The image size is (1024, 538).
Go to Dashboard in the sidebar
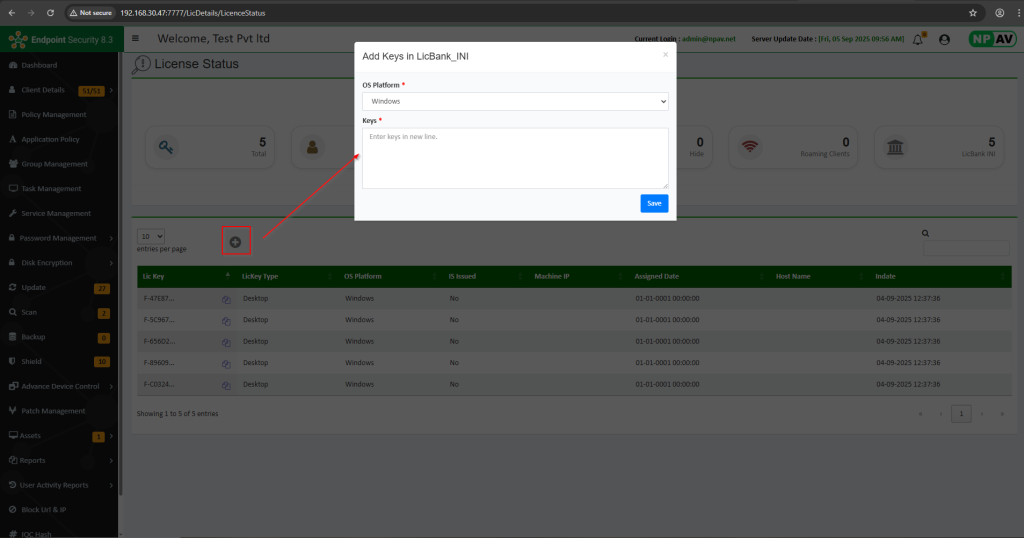click(40, 65)
